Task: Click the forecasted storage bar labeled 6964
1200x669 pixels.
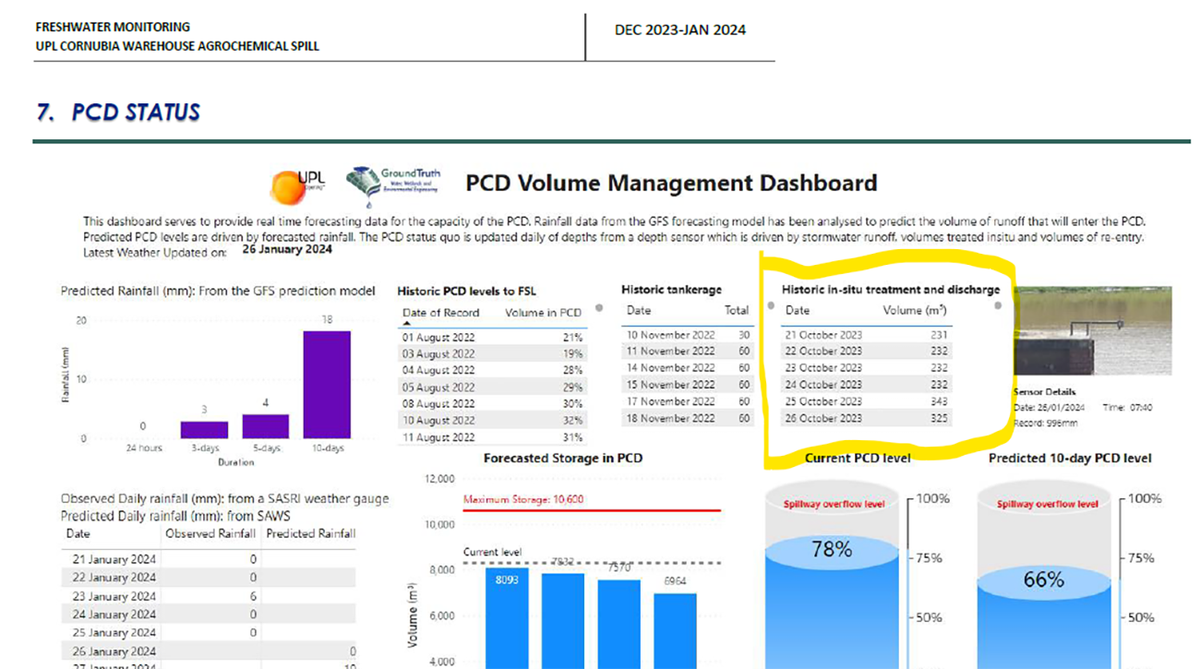Action: coord(676,631)
